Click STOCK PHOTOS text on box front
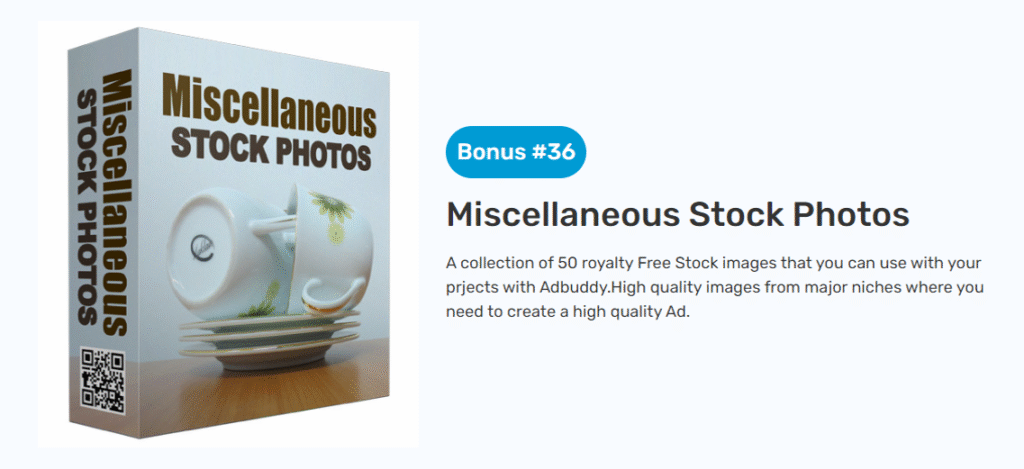Screen dimensions: 1024x469 coord(271,152)
